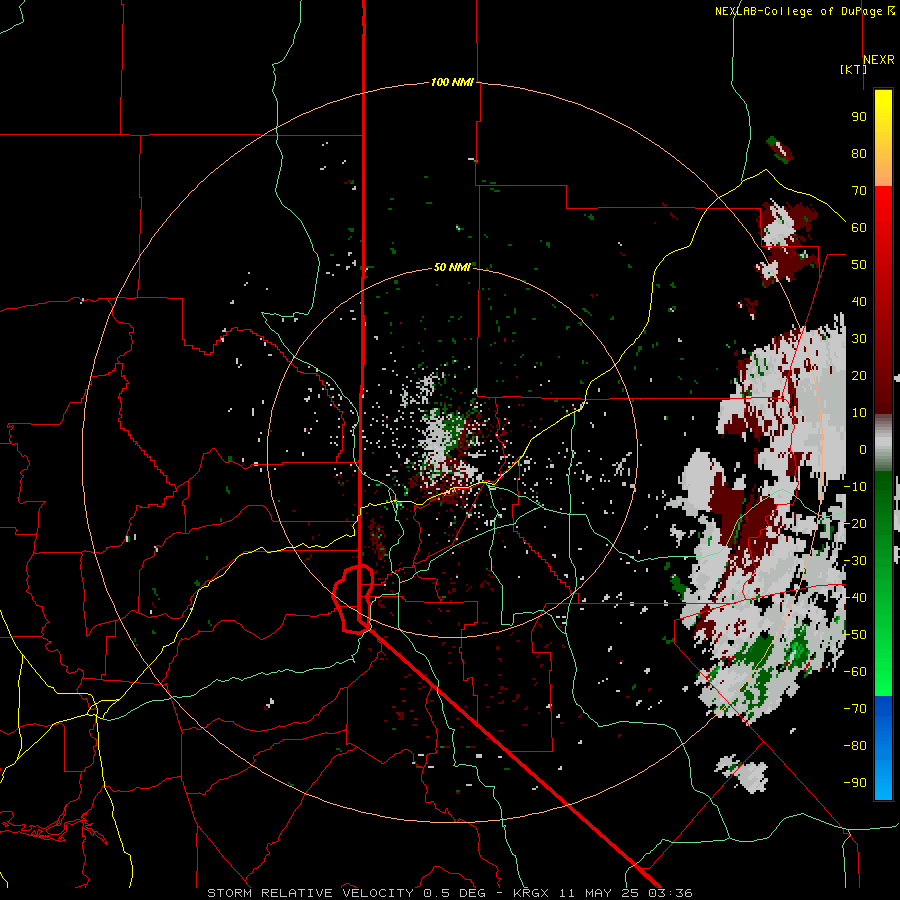Click the -30 value on the velocity scale
This screenshot has height=900, width=900.
click(x=855, y=561)
